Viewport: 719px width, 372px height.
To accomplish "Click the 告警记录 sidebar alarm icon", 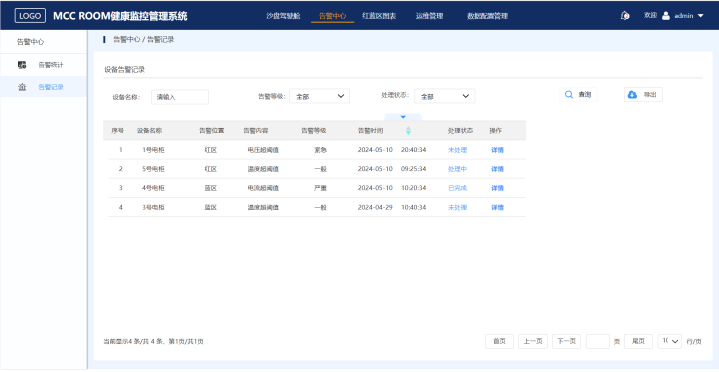I will 22,87.
